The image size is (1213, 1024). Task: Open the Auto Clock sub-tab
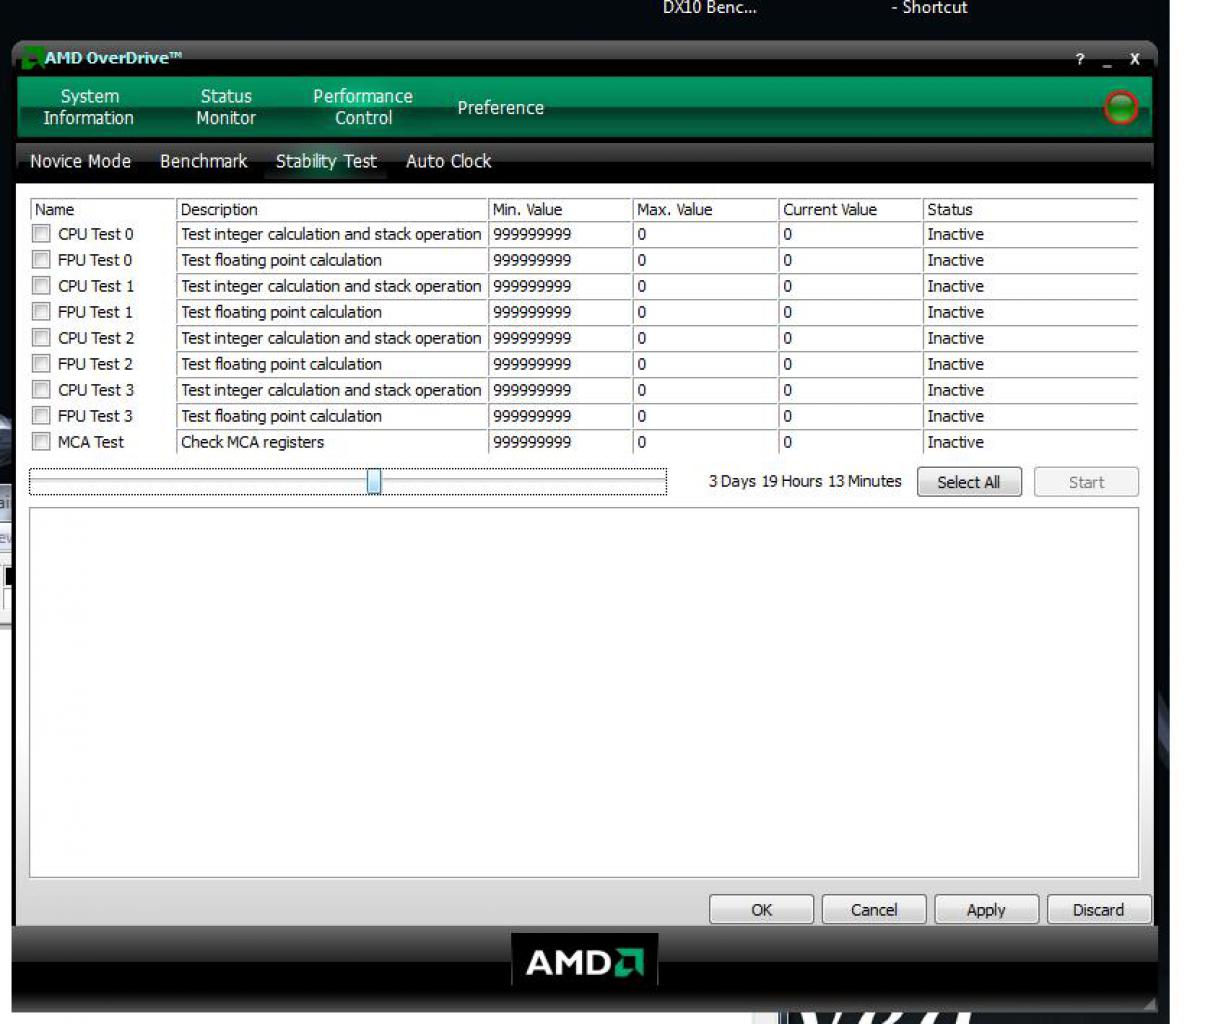click(449, 161)
